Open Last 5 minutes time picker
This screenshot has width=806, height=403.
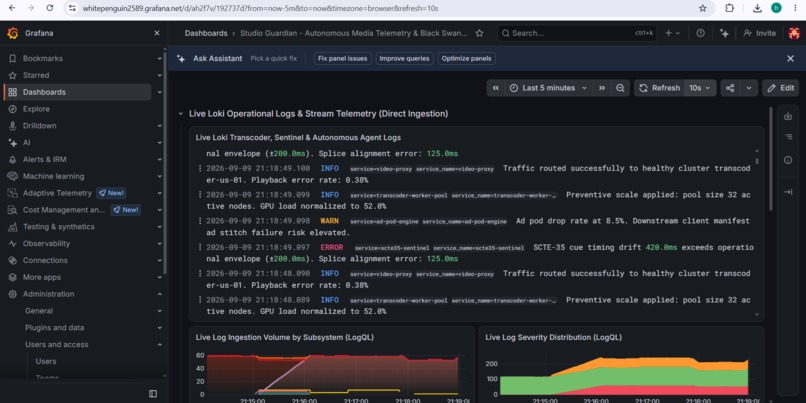click(x=548, y=88)
